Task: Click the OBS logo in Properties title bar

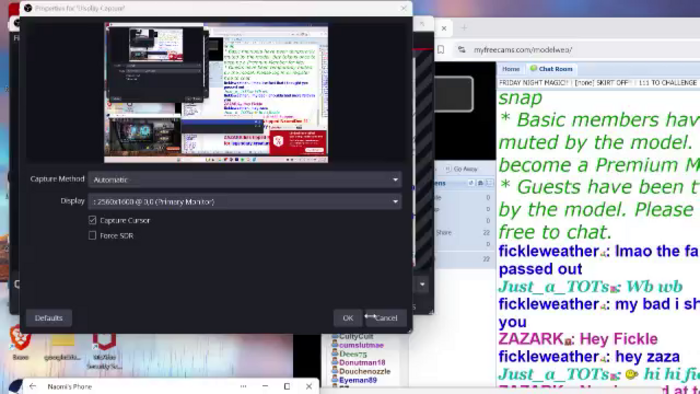Action: (x=28, y=8)
